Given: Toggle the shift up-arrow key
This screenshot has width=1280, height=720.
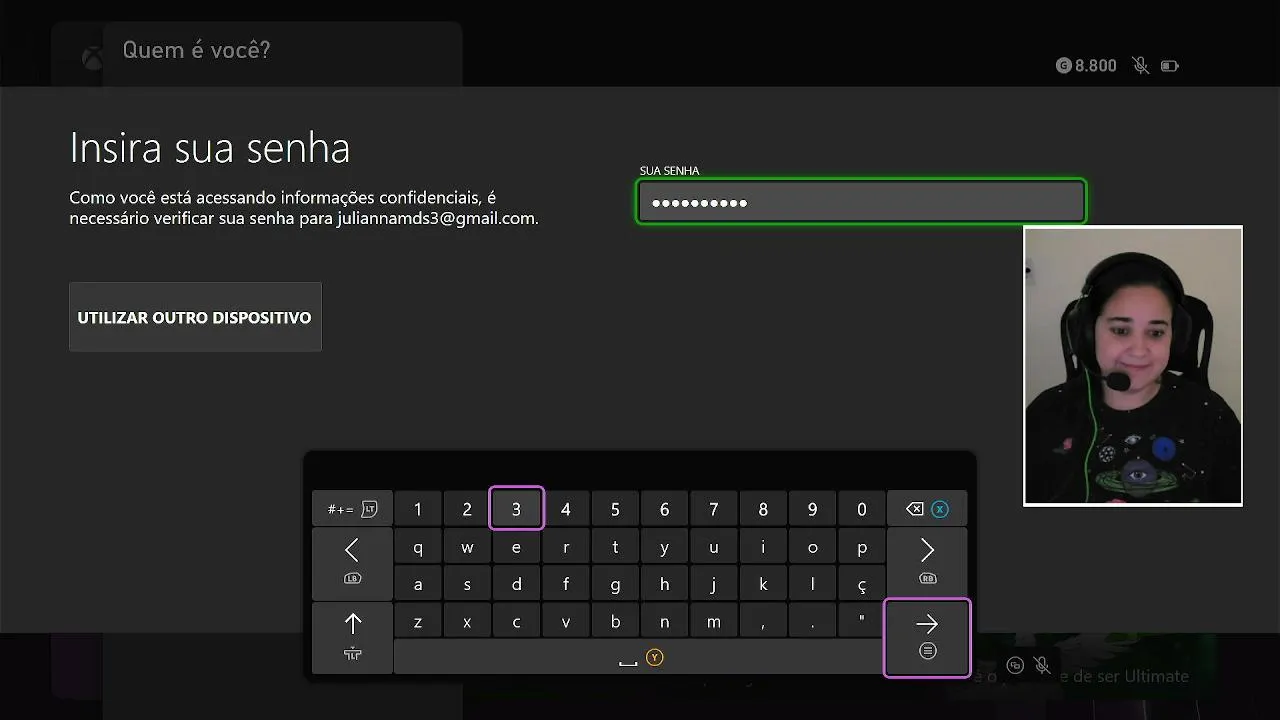Looking at the screenshot, I should [352, 636].
